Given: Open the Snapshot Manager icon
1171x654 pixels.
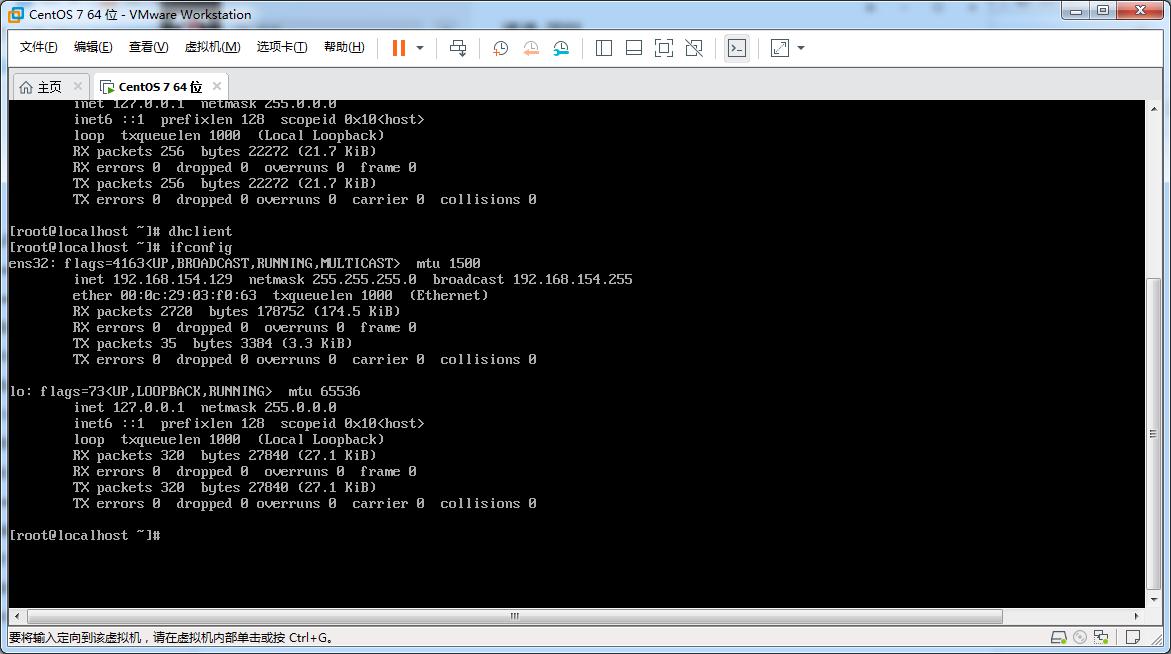Looking at the screenshot, I should (561, 47).
